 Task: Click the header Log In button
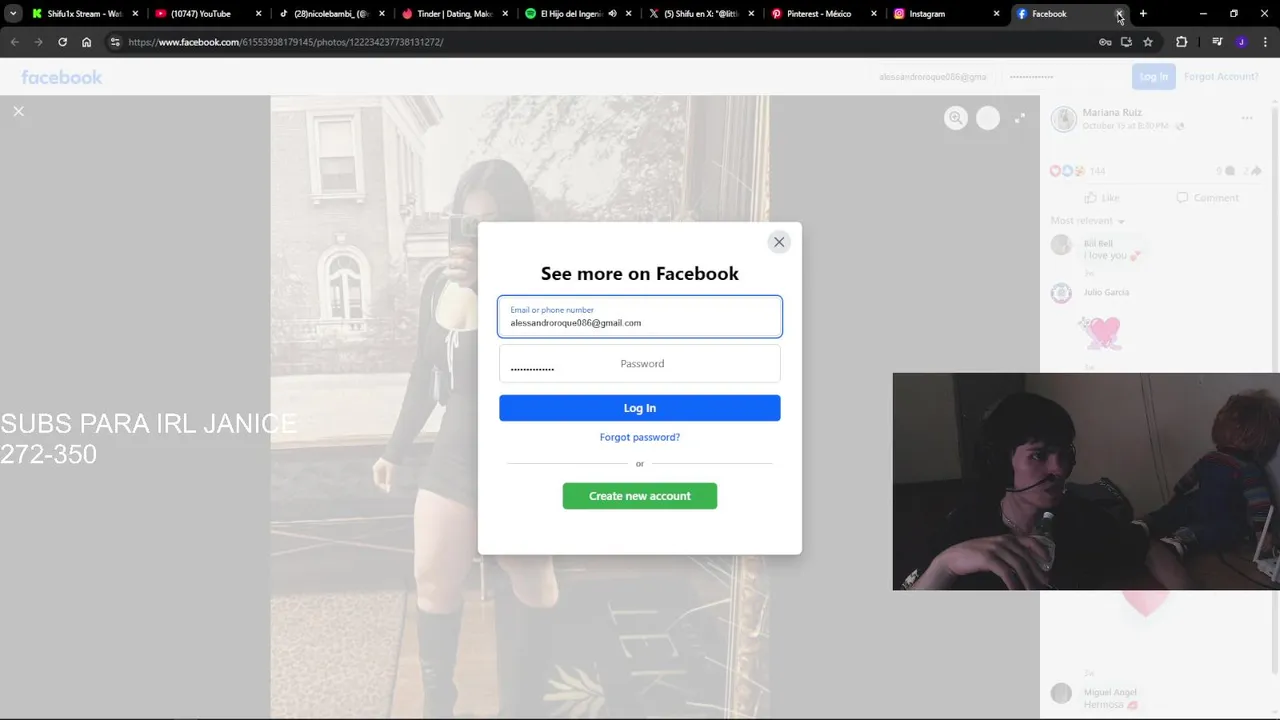(1153, 77)
